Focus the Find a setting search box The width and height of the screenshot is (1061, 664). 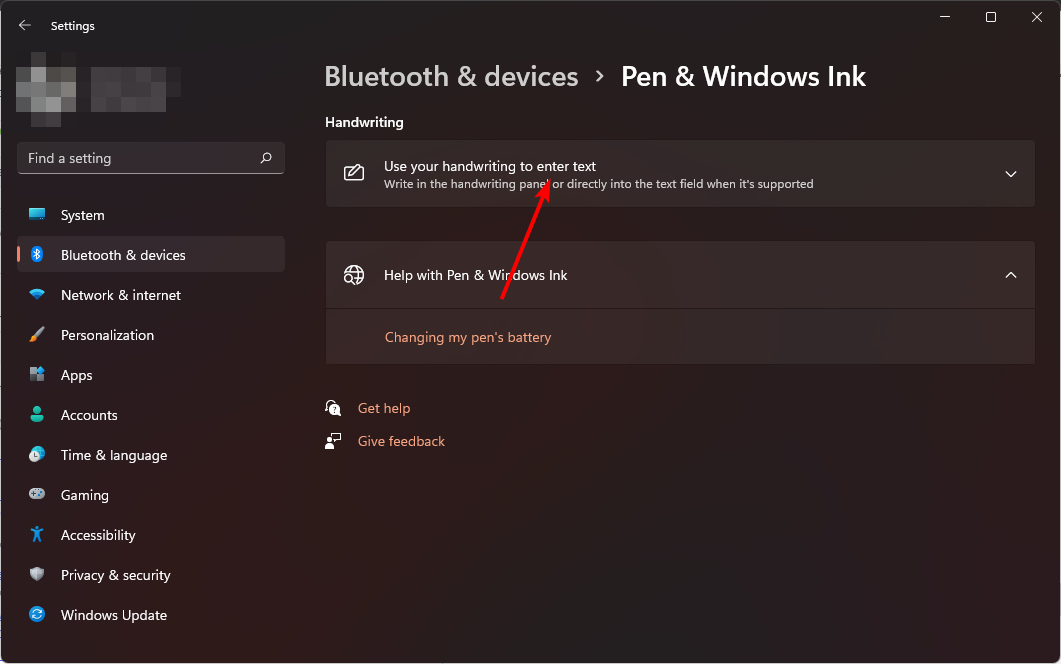pos(138,158)
